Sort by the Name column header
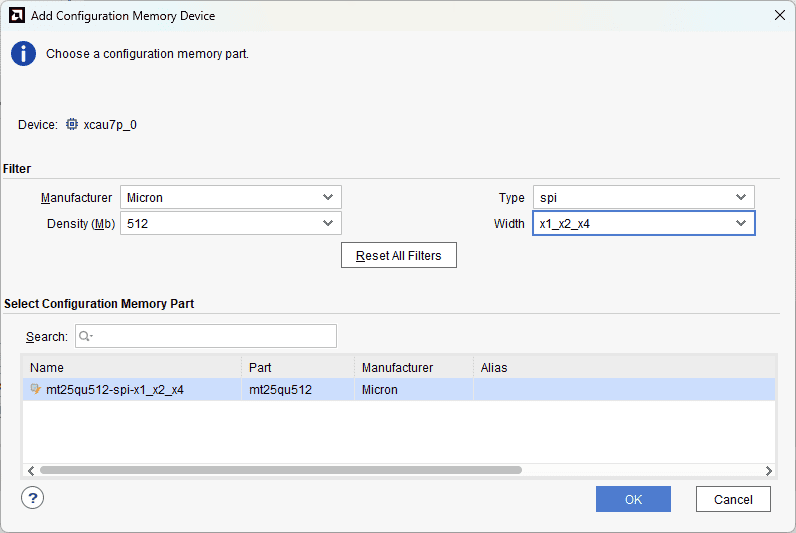 pos(132,367)
